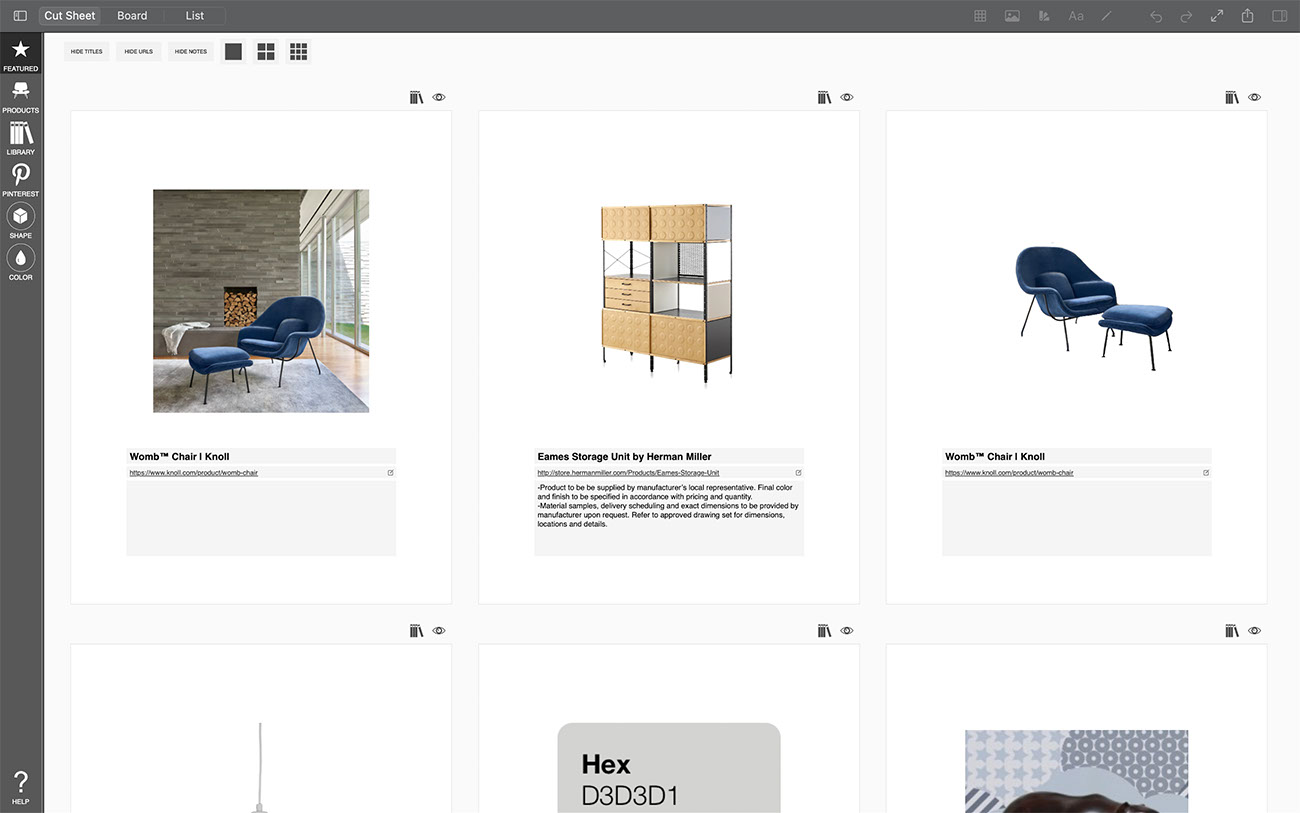Toggle Hide Titles option
Screen dimensions: 1300x813
click(x=87, y=51)
